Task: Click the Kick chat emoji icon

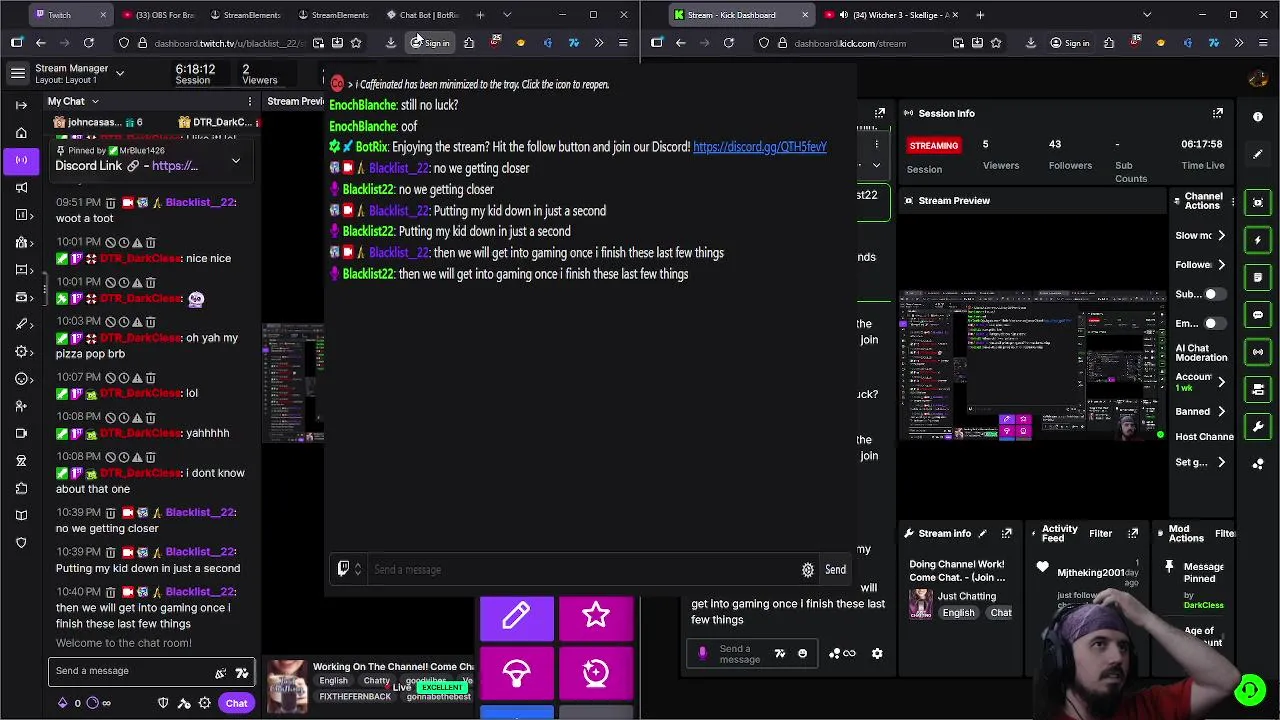Action: coord(802,654)
